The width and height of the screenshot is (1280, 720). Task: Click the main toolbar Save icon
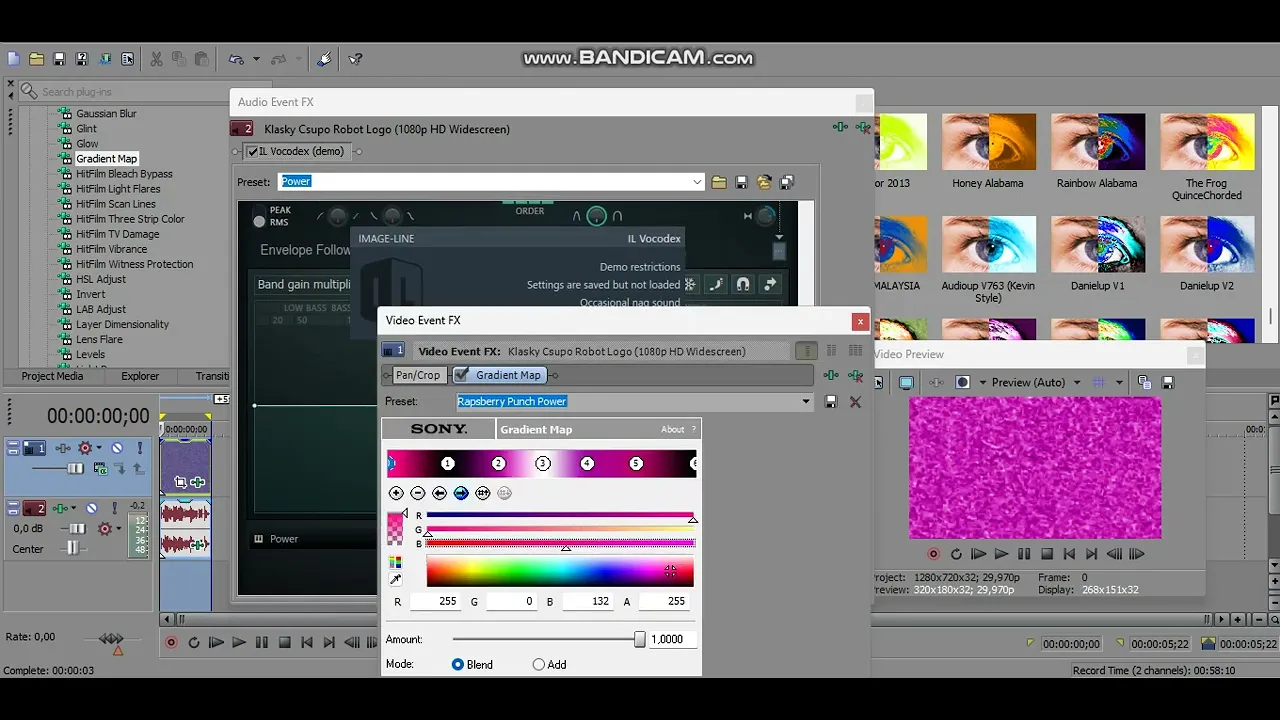click(59, 59)
